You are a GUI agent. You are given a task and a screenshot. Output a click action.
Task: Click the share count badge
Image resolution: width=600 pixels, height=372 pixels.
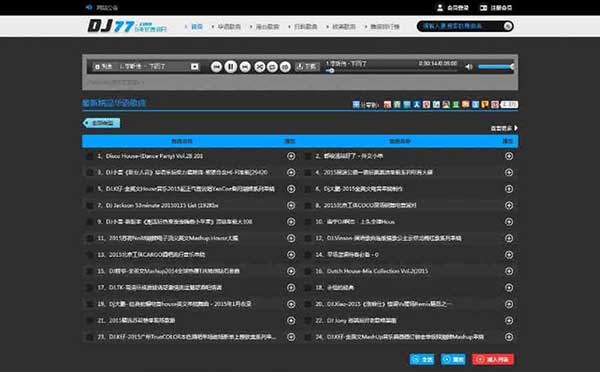509,104
